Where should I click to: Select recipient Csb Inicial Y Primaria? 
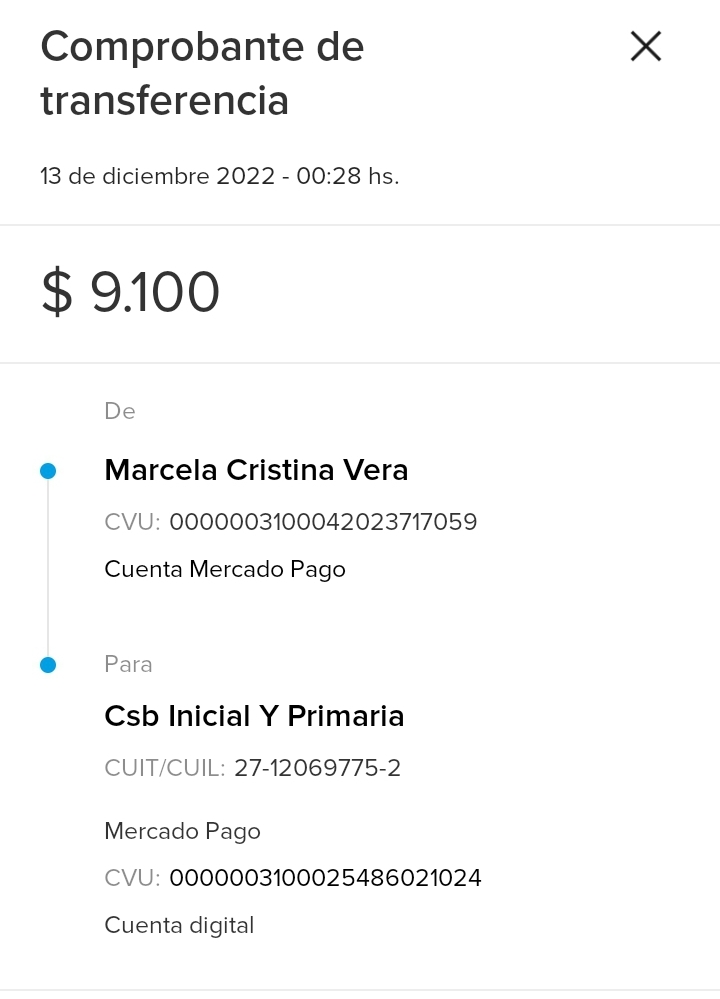[254, 716]
